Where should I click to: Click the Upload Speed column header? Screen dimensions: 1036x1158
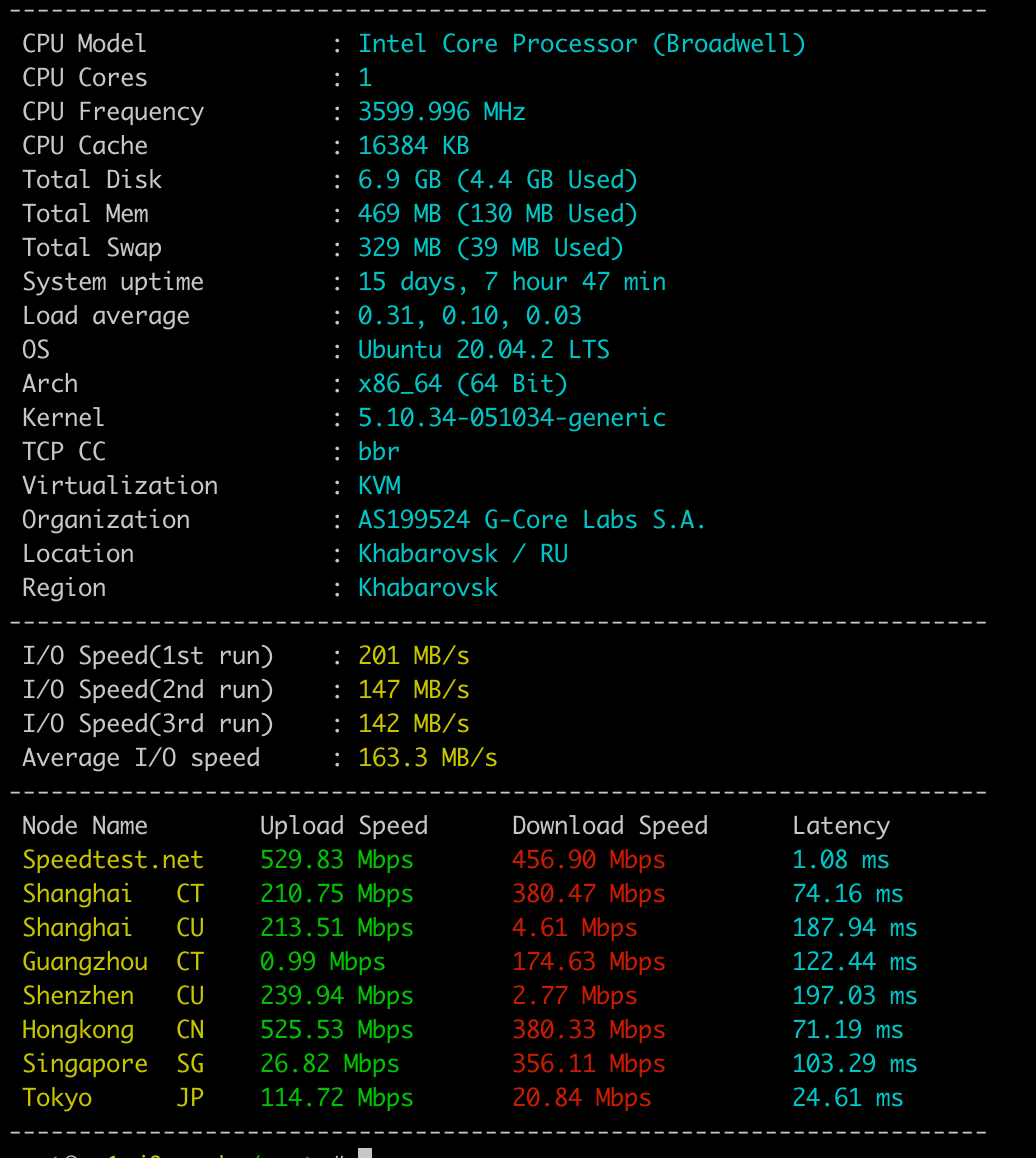click(343, 826)
